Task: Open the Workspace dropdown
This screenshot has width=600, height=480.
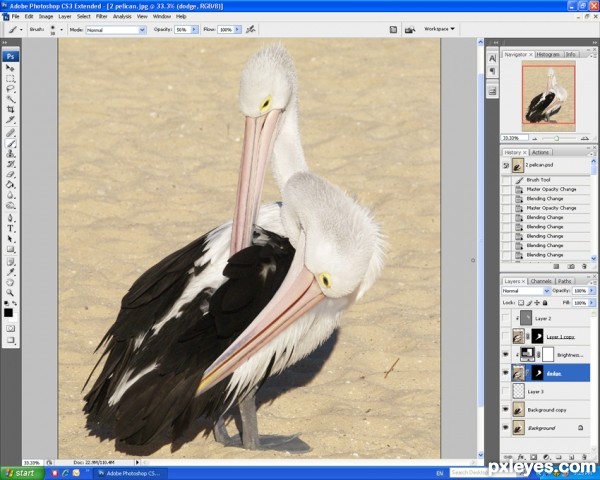Action: [x=439, y=29]
